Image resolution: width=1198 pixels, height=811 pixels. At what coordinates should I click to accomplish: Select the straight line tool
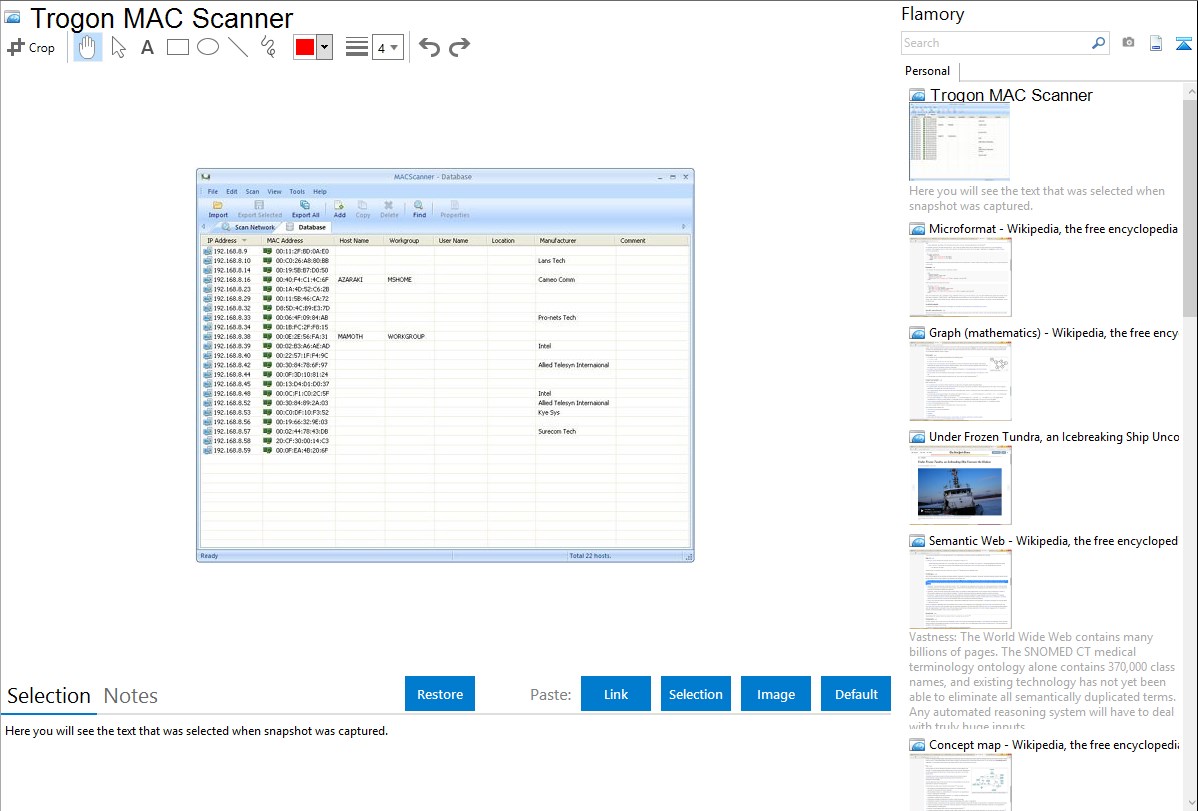[238, 47]
